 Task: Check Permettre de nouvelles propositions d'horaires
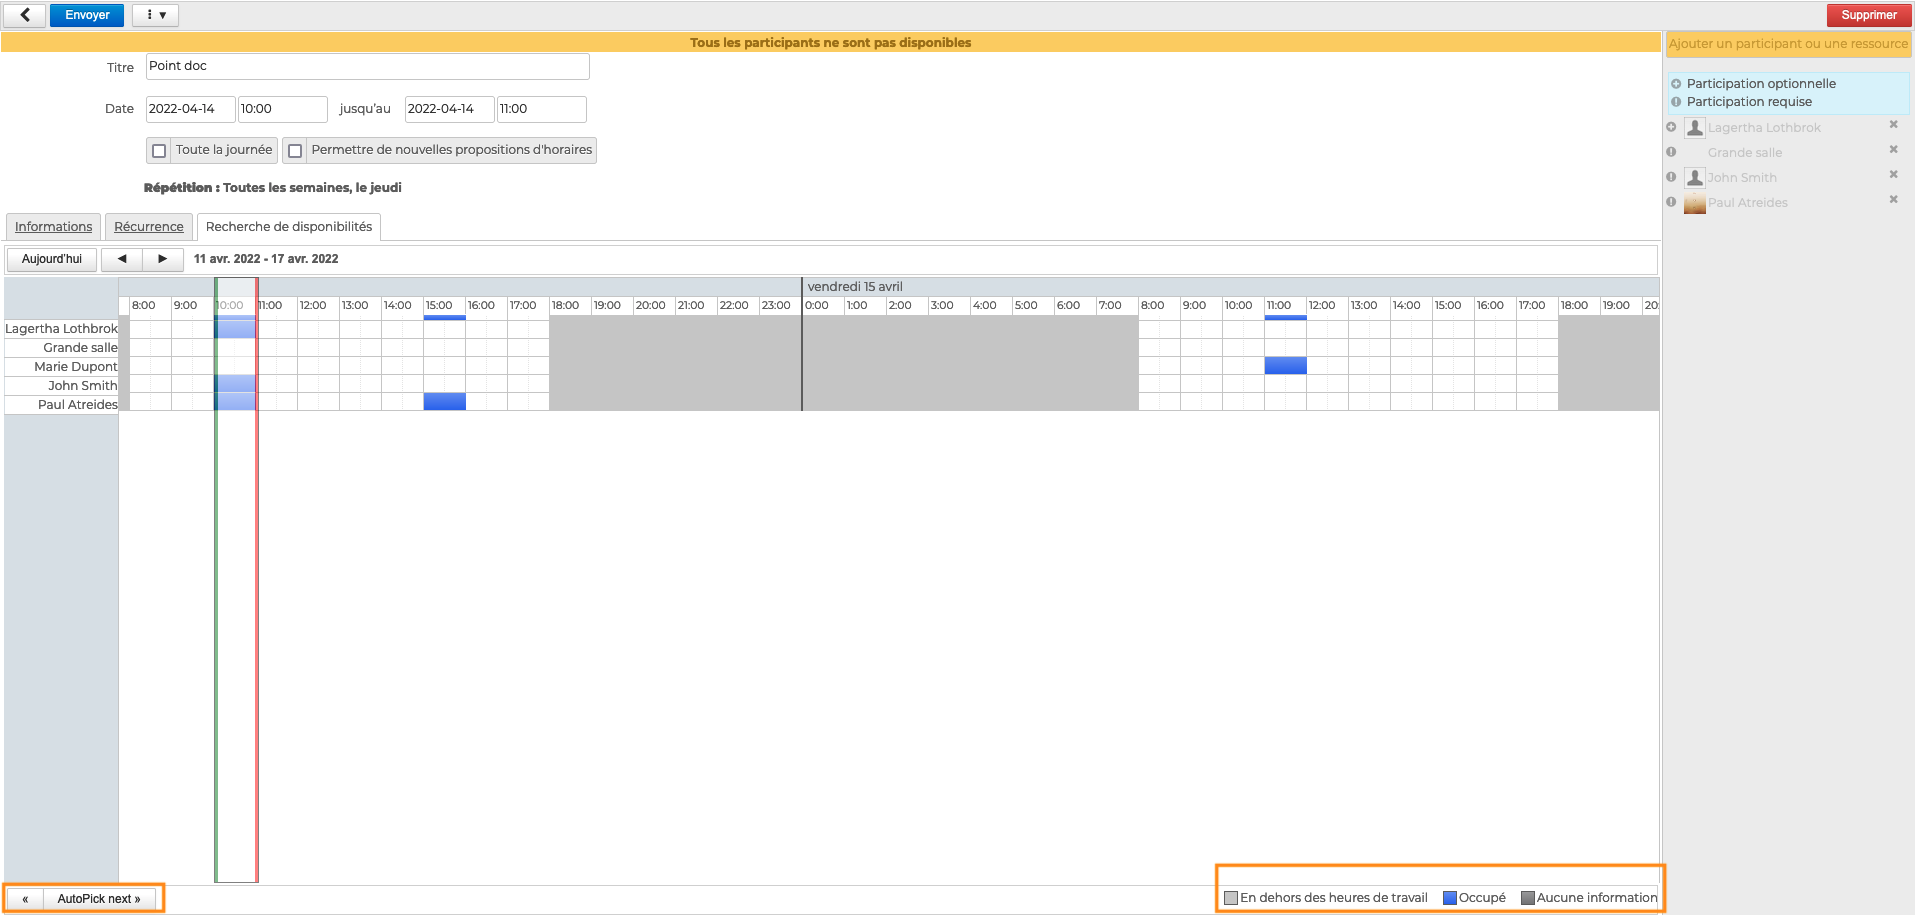pos(295,151)
